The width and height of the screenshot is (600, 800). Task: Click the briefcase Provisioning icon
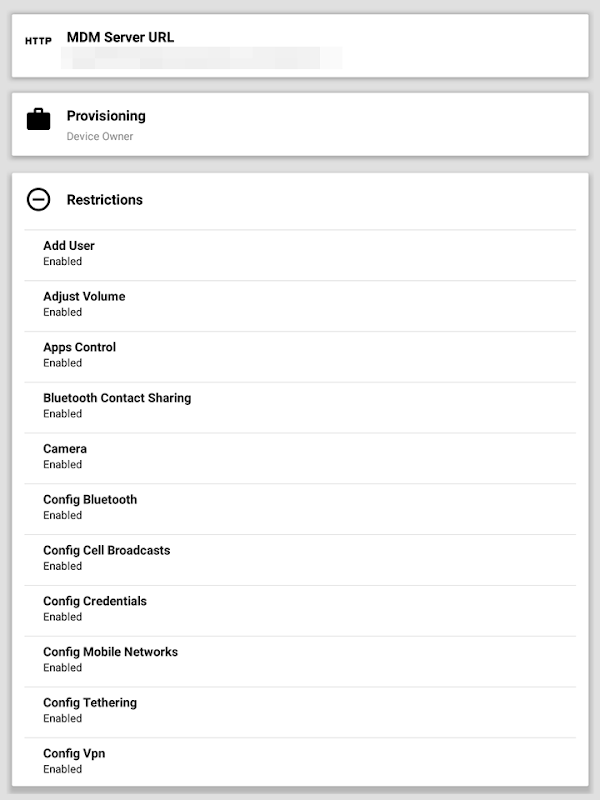pyautogui.click(x=38, y=119)
